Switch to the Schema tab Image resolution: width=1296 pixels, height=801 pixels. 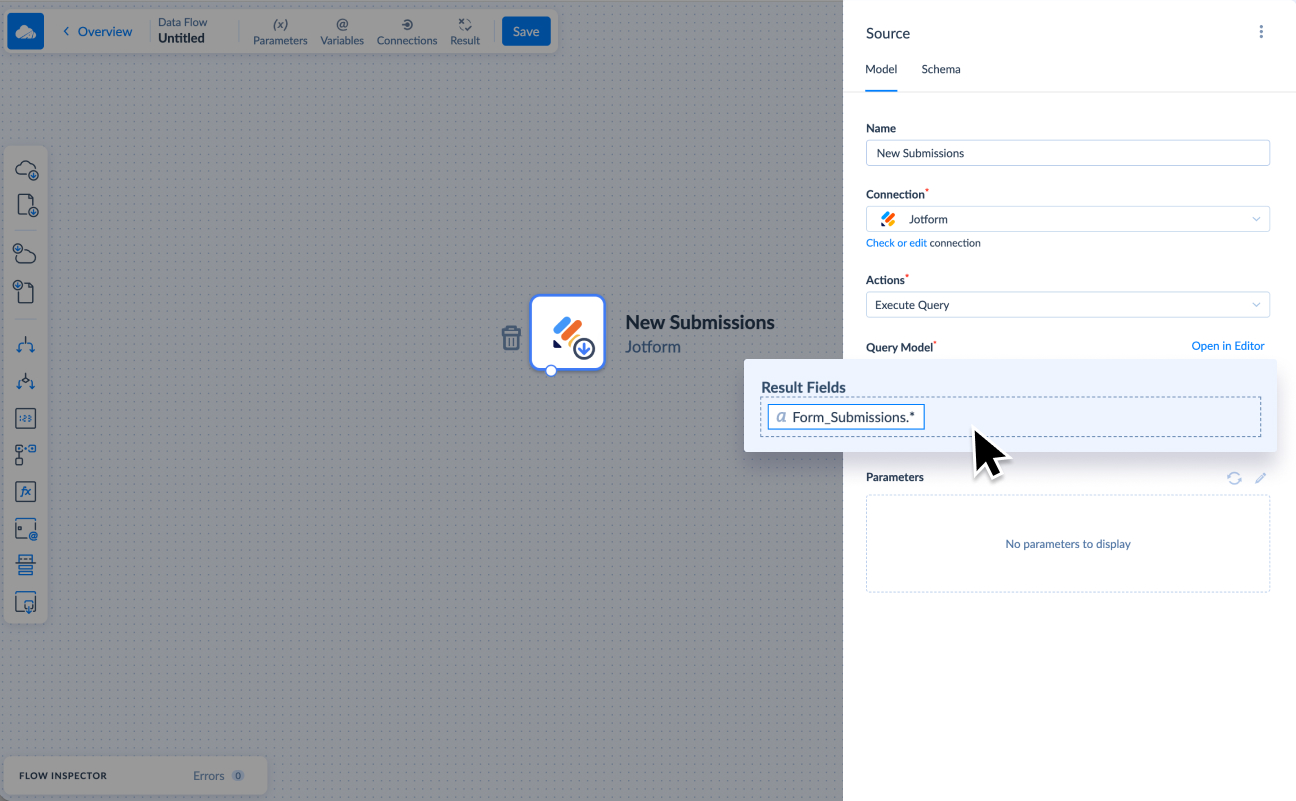tap(941, 69)
